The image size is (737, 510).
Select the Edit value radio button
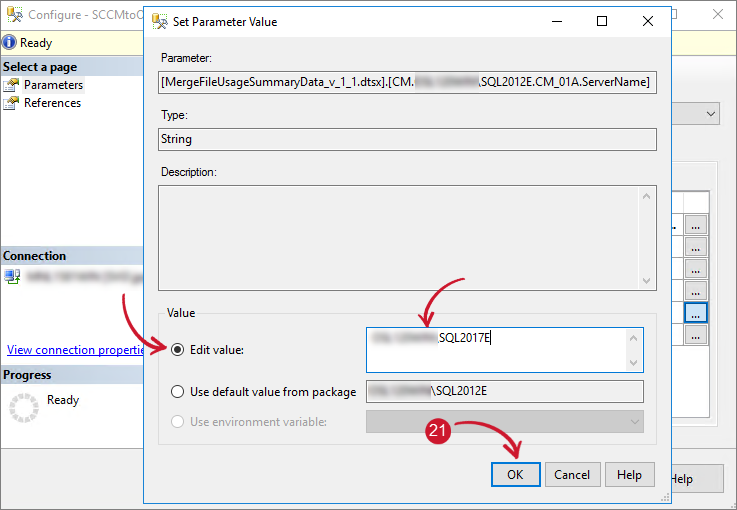point(177,350)
